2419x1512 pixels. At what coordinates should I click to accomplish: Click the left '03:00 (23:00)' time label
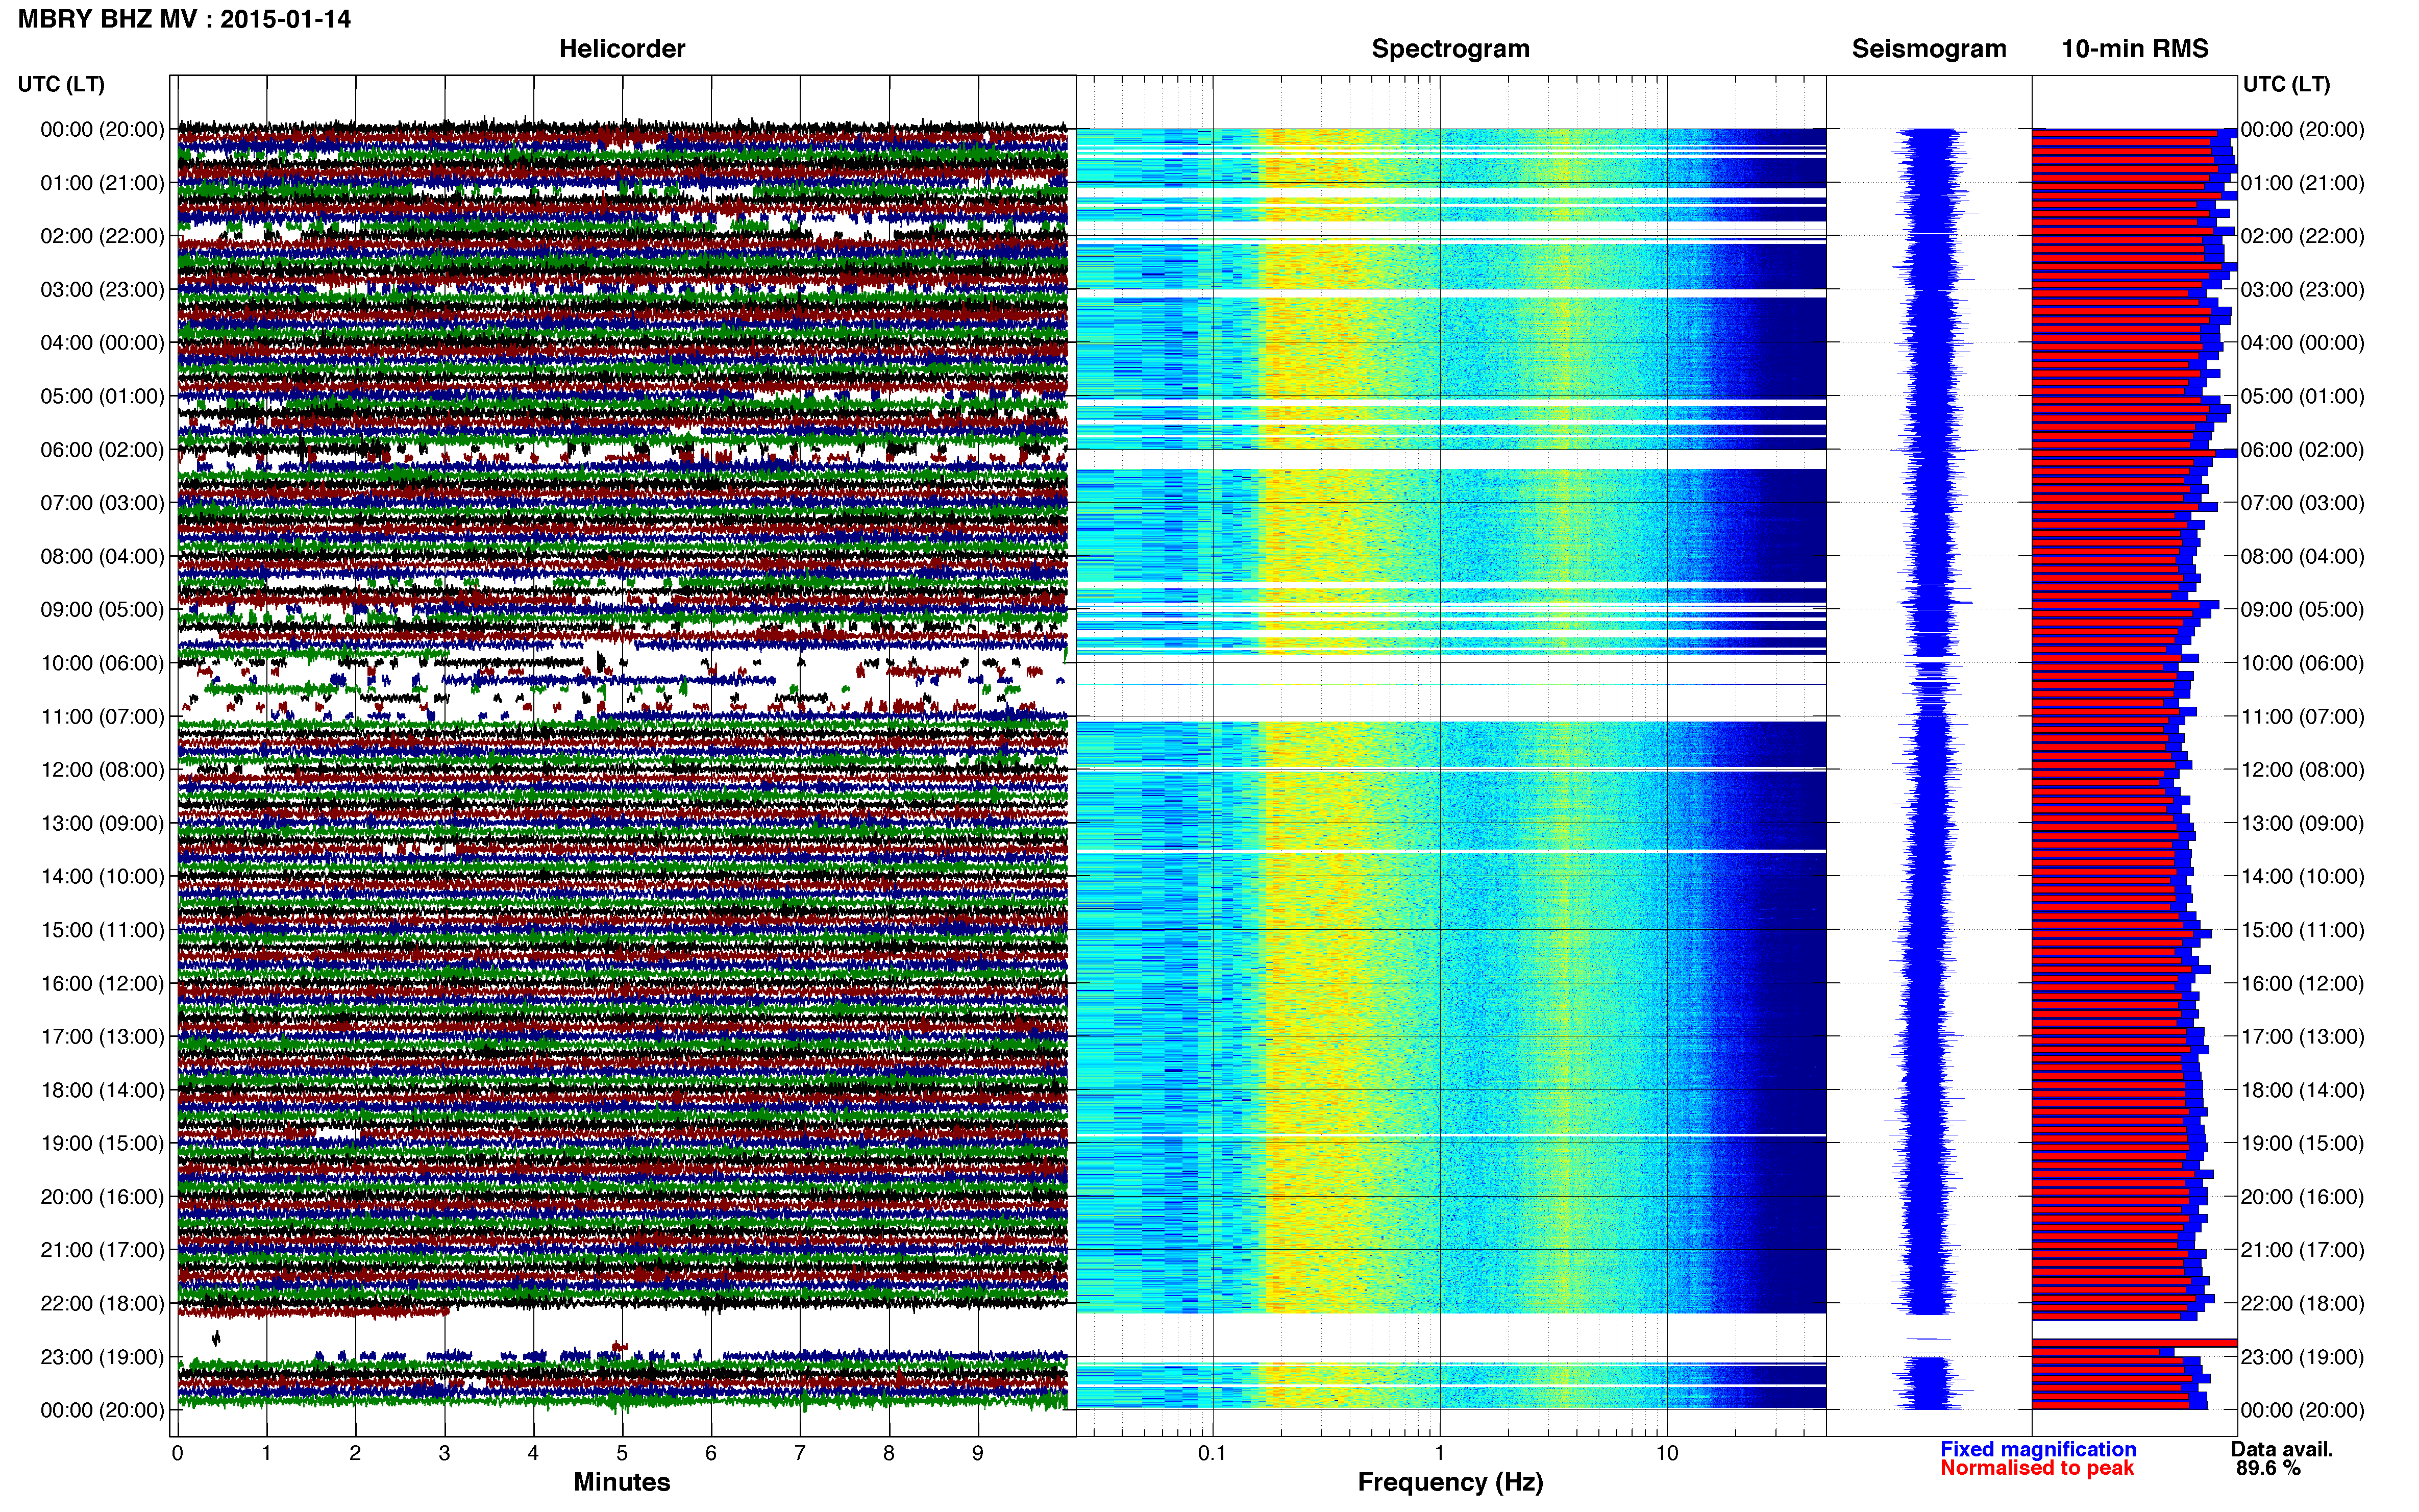tap(102, 289)
